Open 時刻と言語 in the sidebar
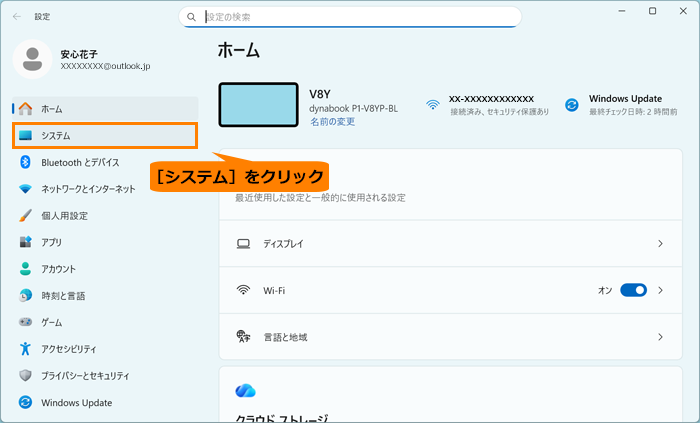Screen dimensions: 700x423 [x=105, y=295]
